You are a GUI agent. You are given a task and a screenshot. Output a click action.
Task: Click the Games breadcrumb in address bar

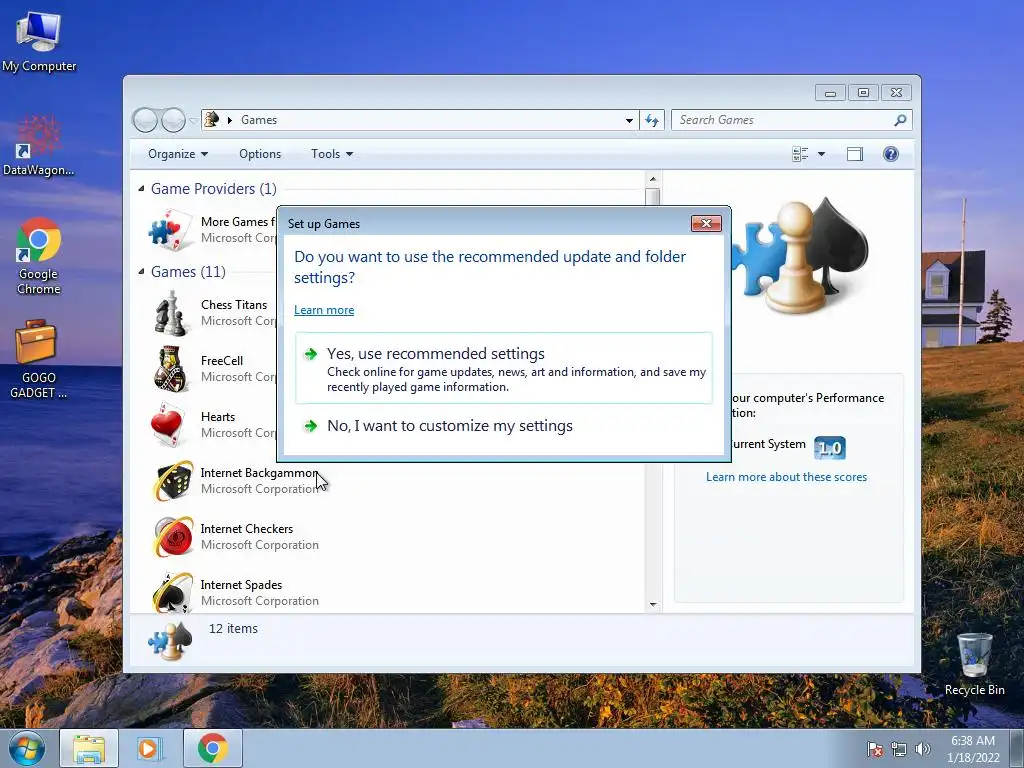259,120
